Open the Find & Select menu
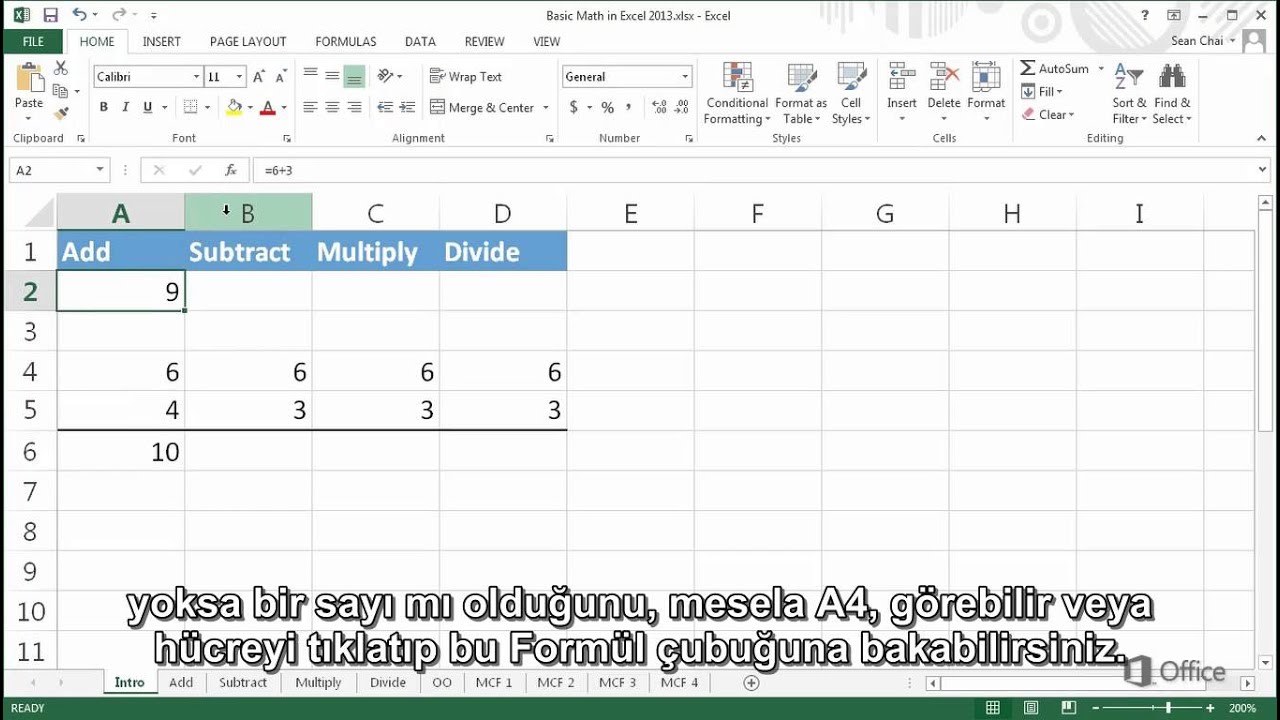This screenshot has height=720, width=1280. coord(1172,94)
